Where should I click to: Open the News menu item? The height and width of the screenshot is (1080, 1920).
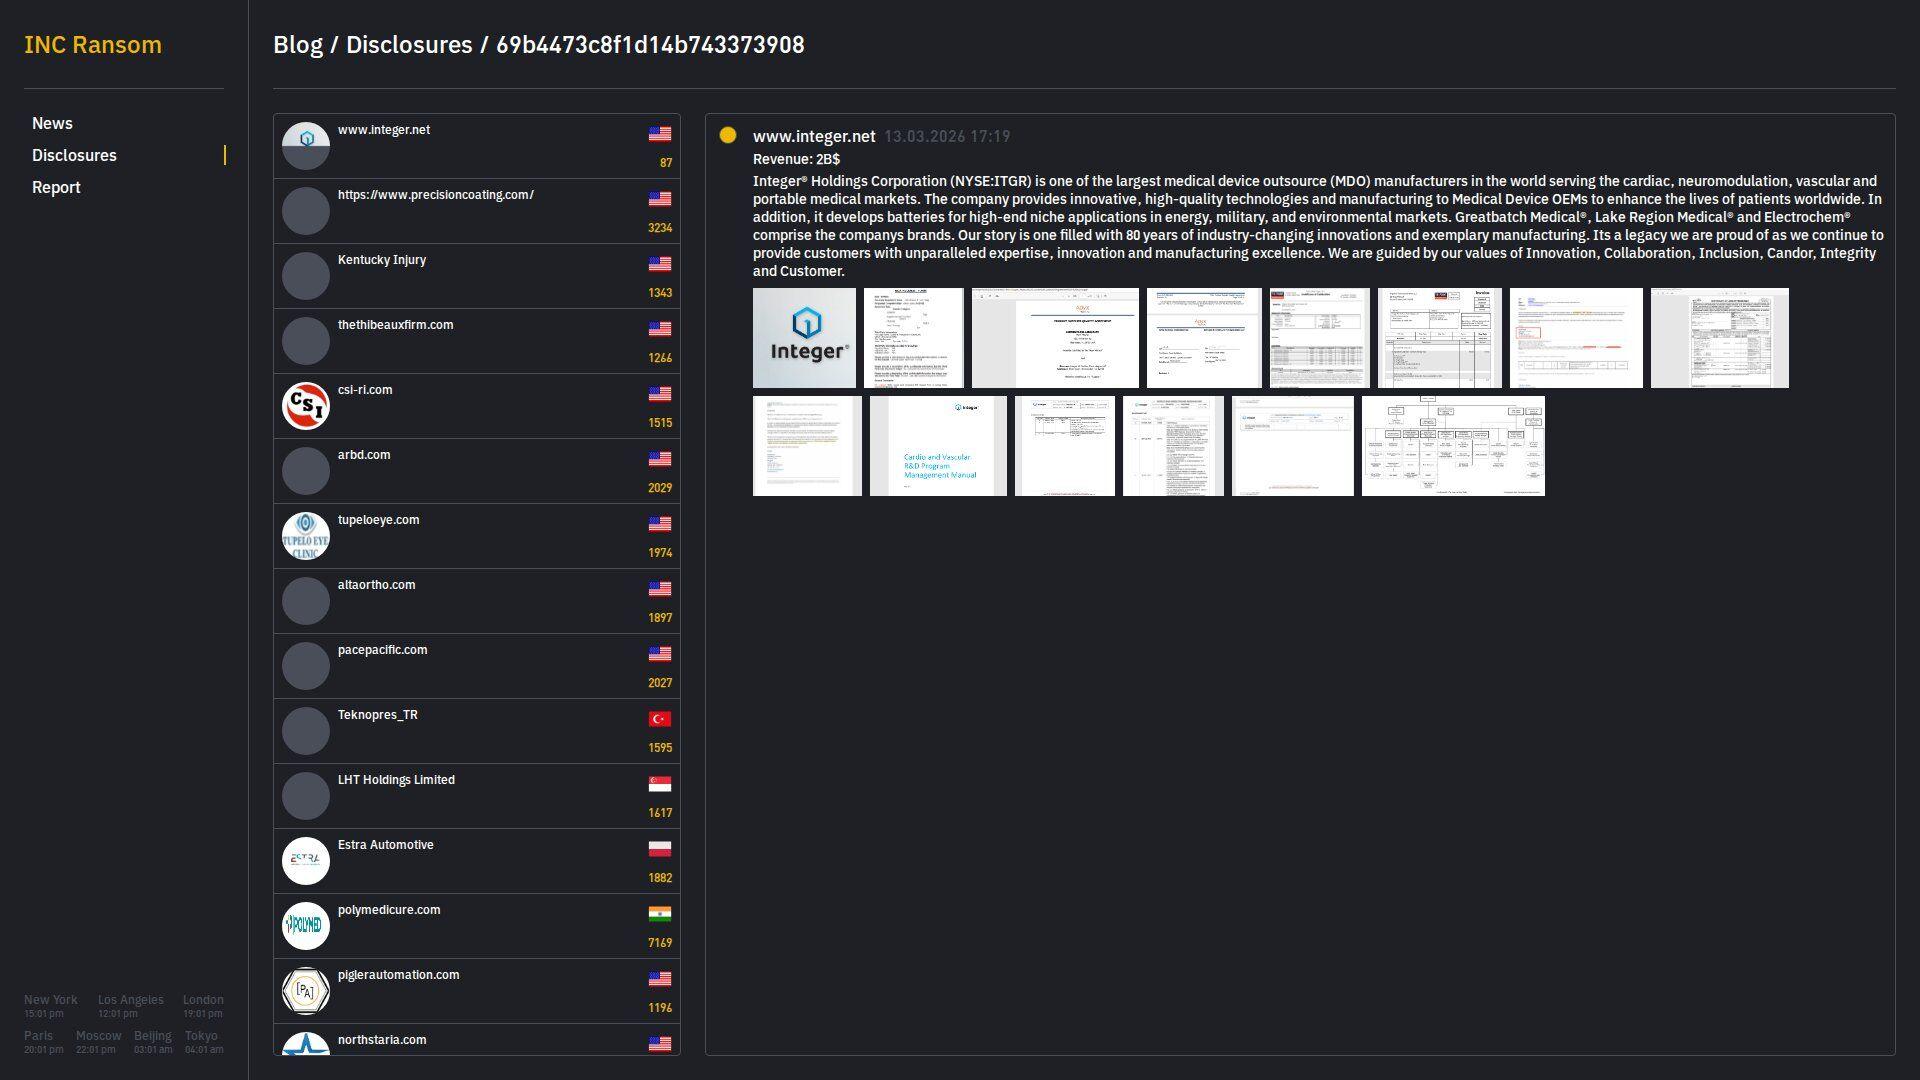pyautogui.click(x=52, y=123)
